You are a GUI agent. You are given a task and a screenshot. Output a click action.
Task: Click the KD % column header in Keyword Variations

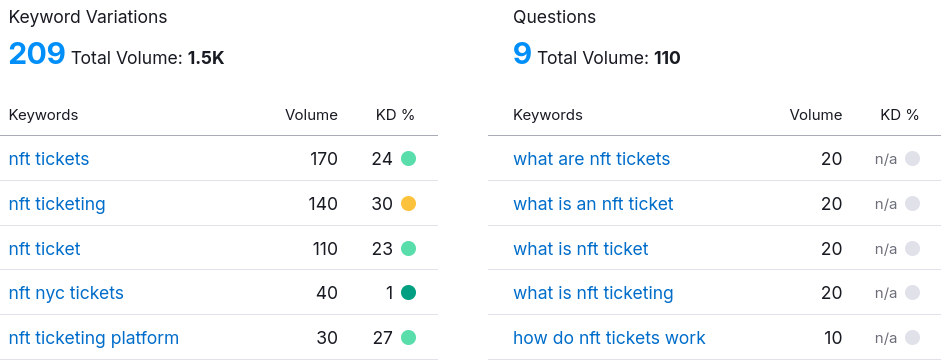pyautogui.click(x=395, y=115)
